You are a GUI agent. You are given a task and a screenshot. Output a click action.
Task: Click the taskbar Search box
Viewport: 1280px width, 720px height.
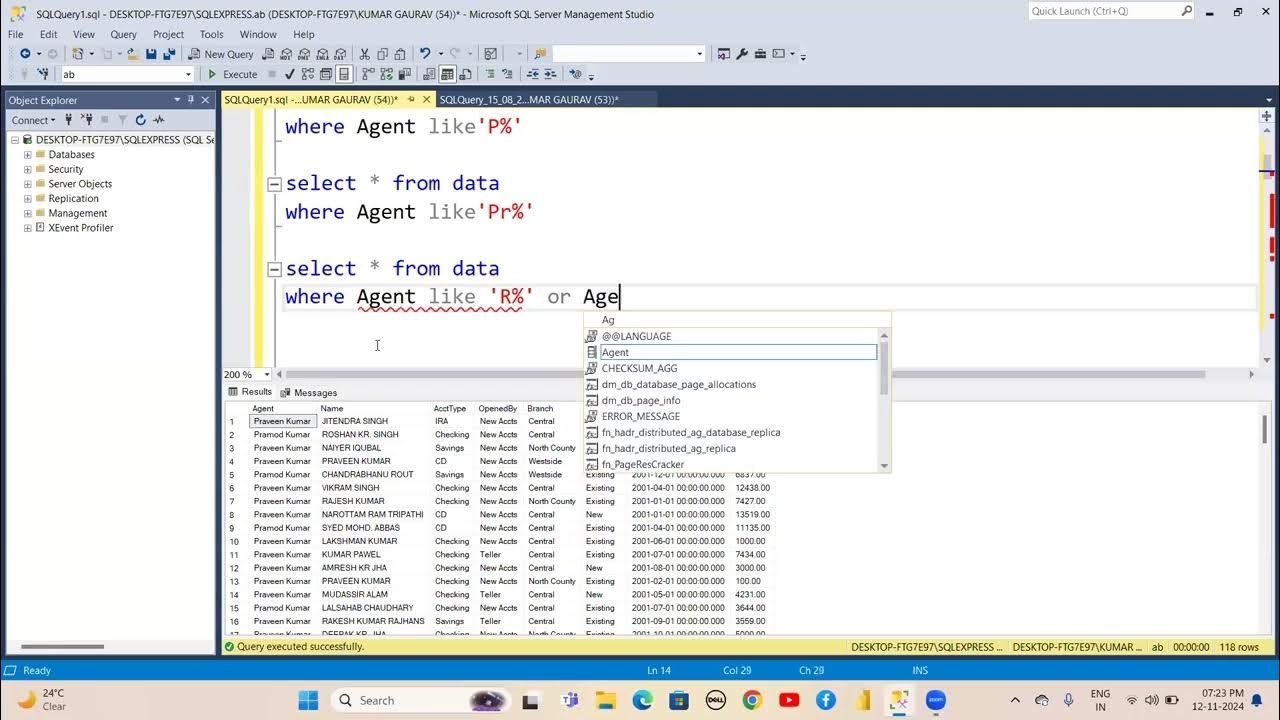[420, 700]
